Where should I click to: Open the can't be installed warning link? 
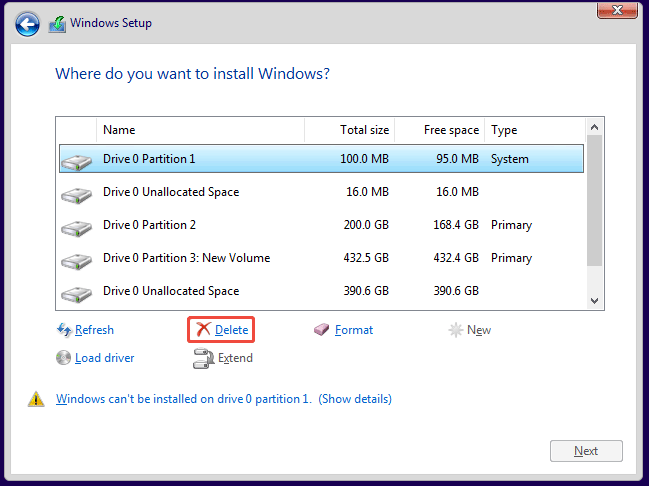184,399
